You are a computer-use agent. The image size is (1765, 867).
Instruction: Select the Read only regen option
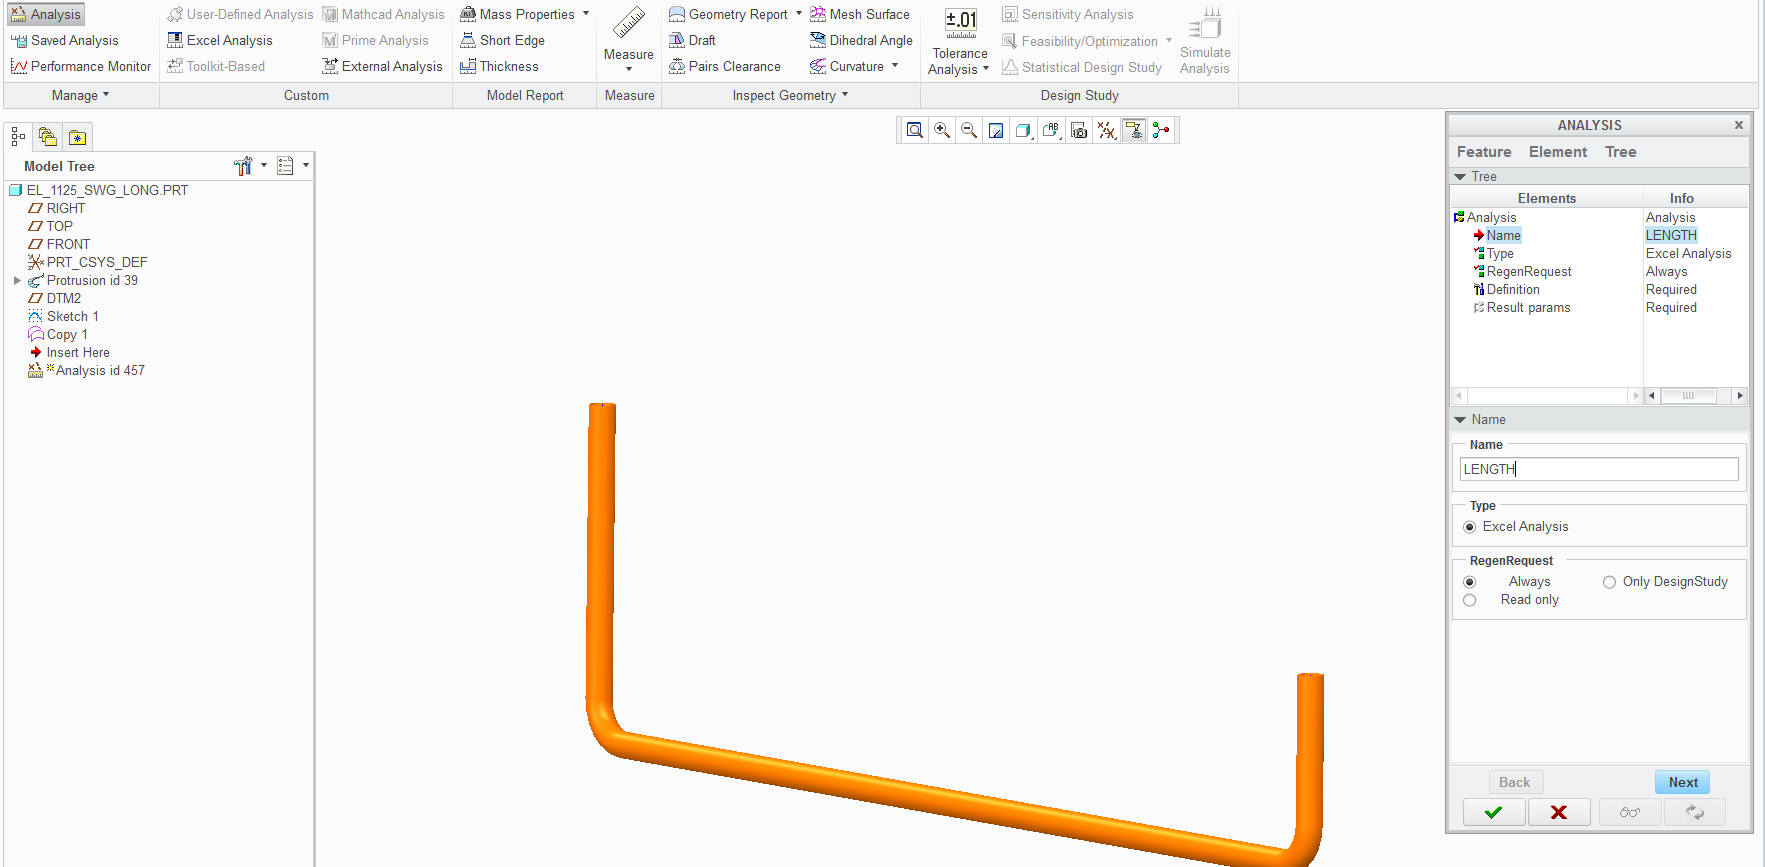point(1469,600)
